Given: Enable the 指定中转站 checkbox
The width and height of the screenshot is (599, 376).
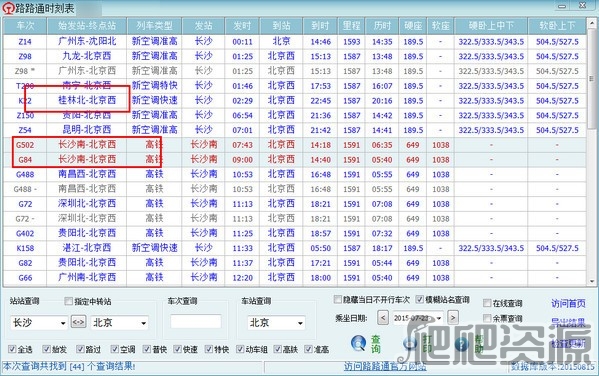Looking at the screenshot, I should click(68, 301).
